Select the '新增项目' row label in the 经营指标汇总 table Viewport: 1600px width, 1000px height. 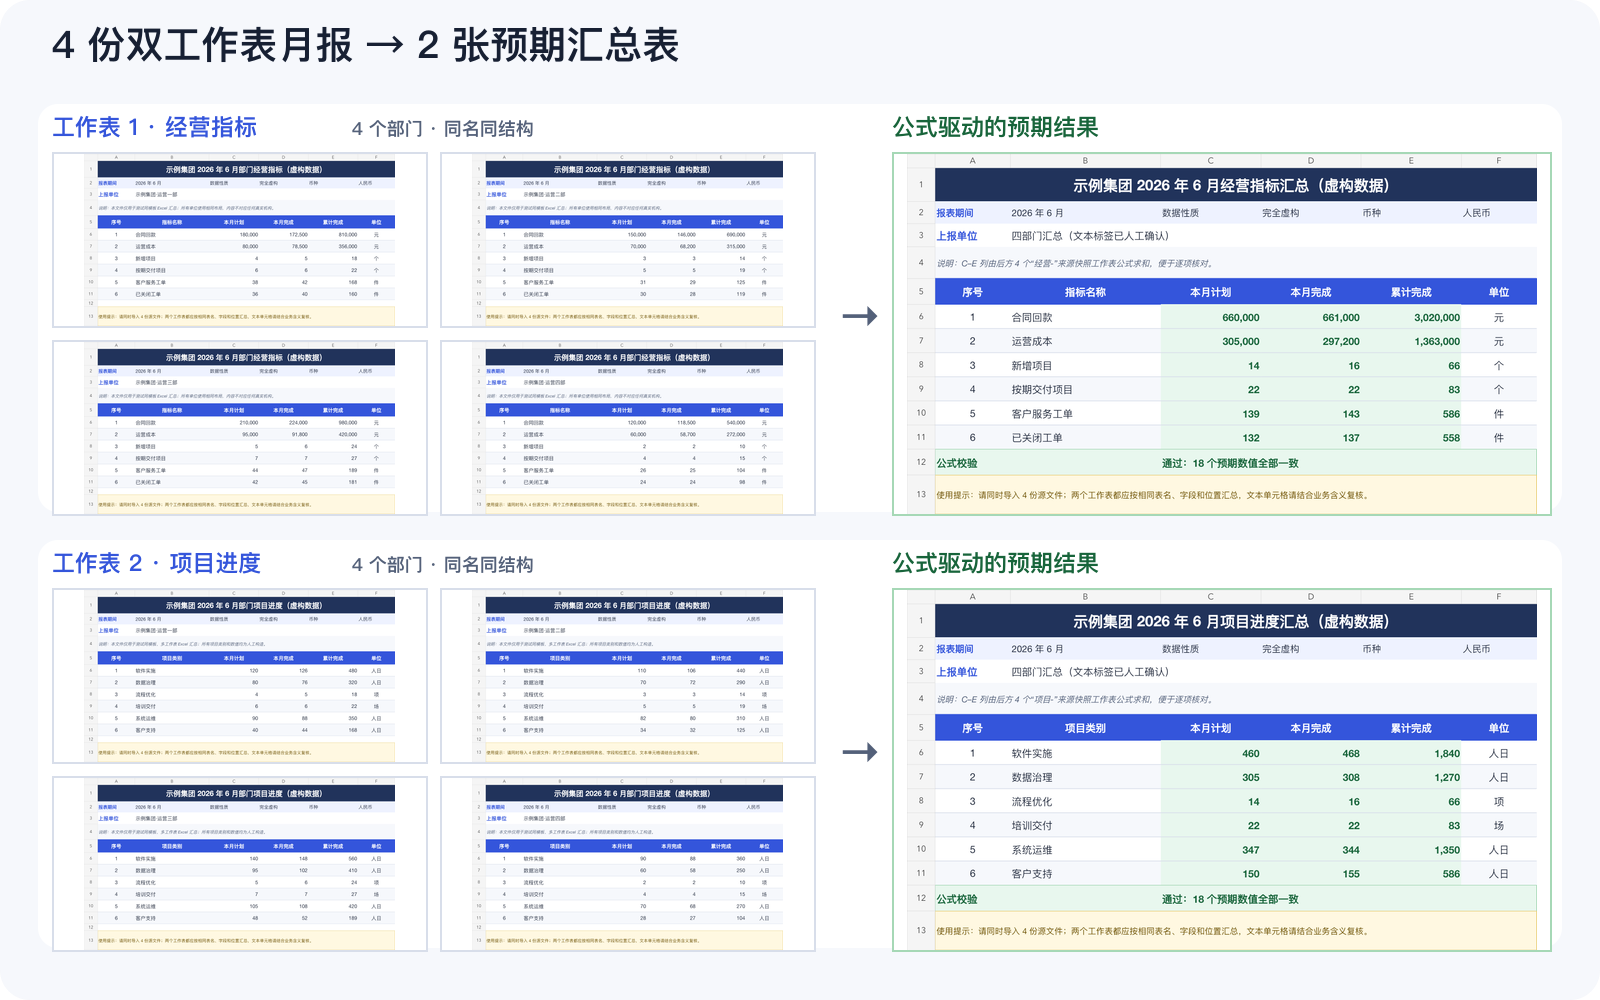pos(1032,365)
